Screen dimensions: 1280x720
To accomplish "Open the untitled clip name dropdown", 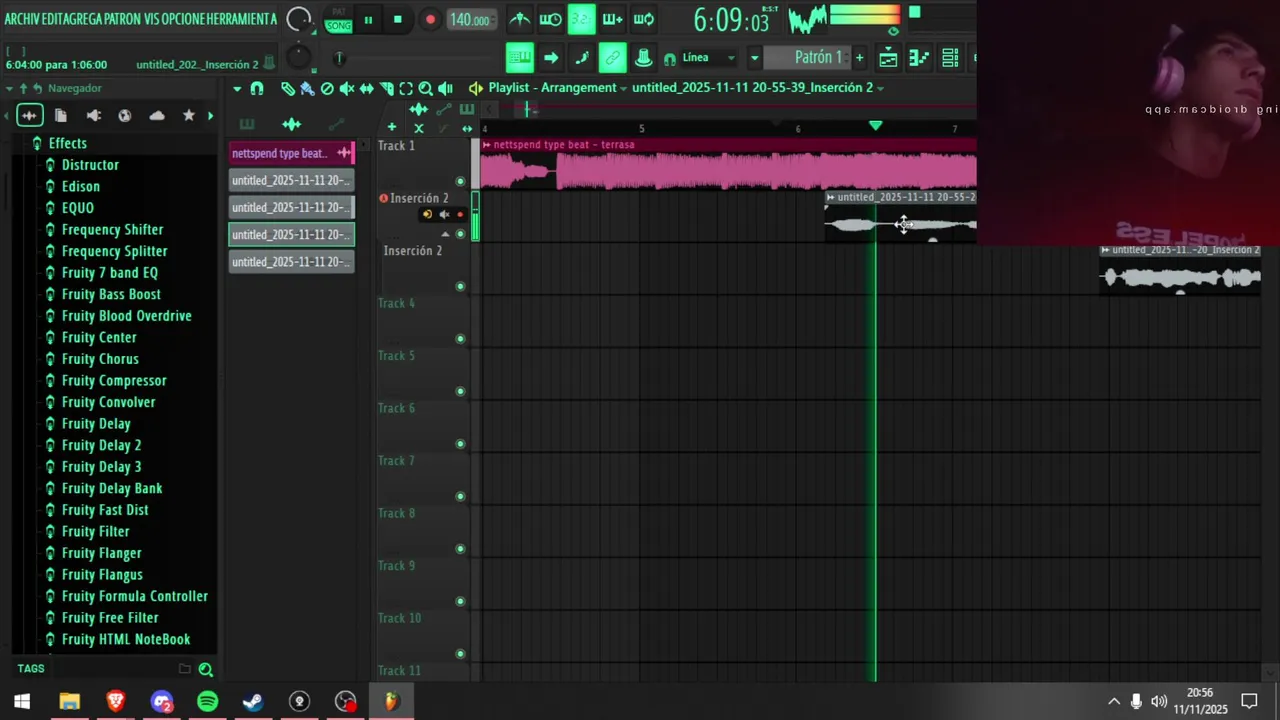I will (x=758, y=88).
